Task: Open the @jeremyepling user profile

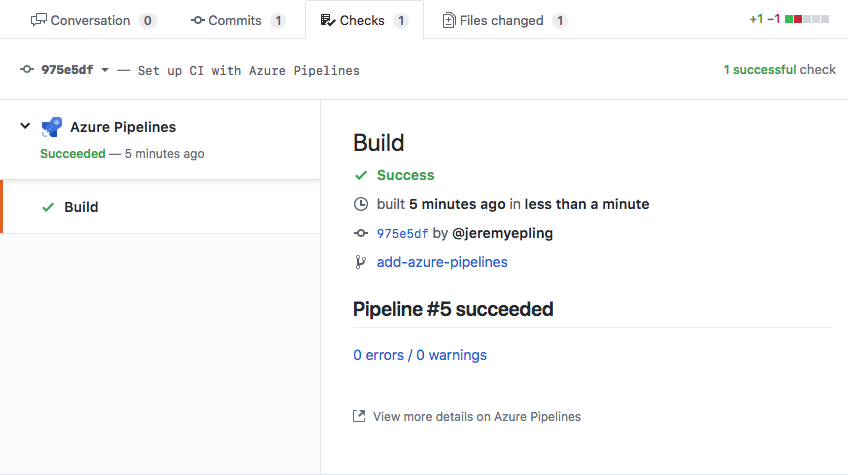Action: (x=502, y=233)
